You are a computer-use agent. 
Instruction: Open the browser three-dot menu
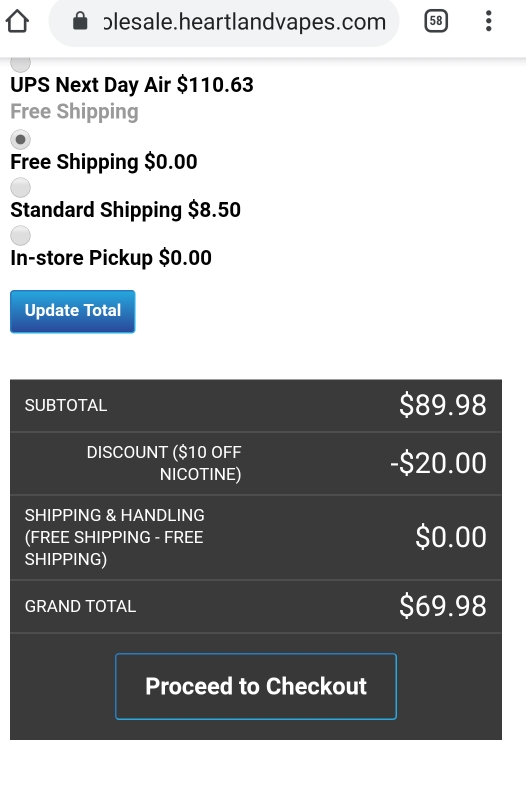(488, 21)
